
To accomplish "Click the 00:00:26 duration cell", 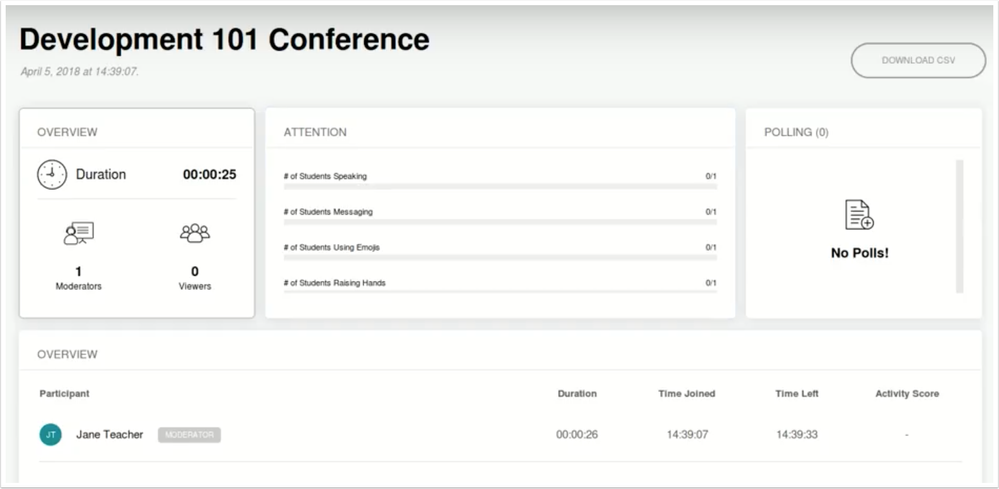I will [577, 435].
